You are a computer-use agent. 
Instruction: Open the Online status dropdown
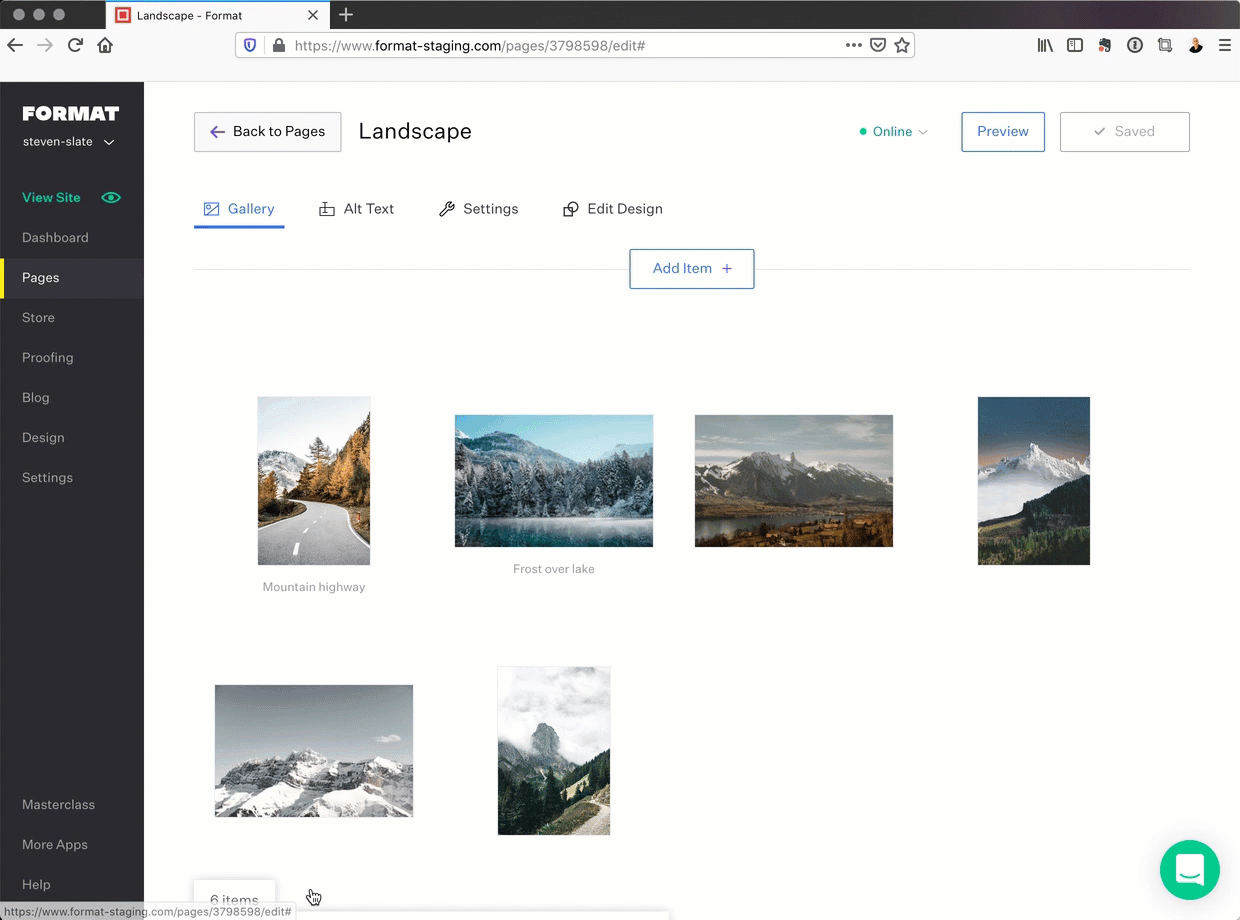click(894, 132)
